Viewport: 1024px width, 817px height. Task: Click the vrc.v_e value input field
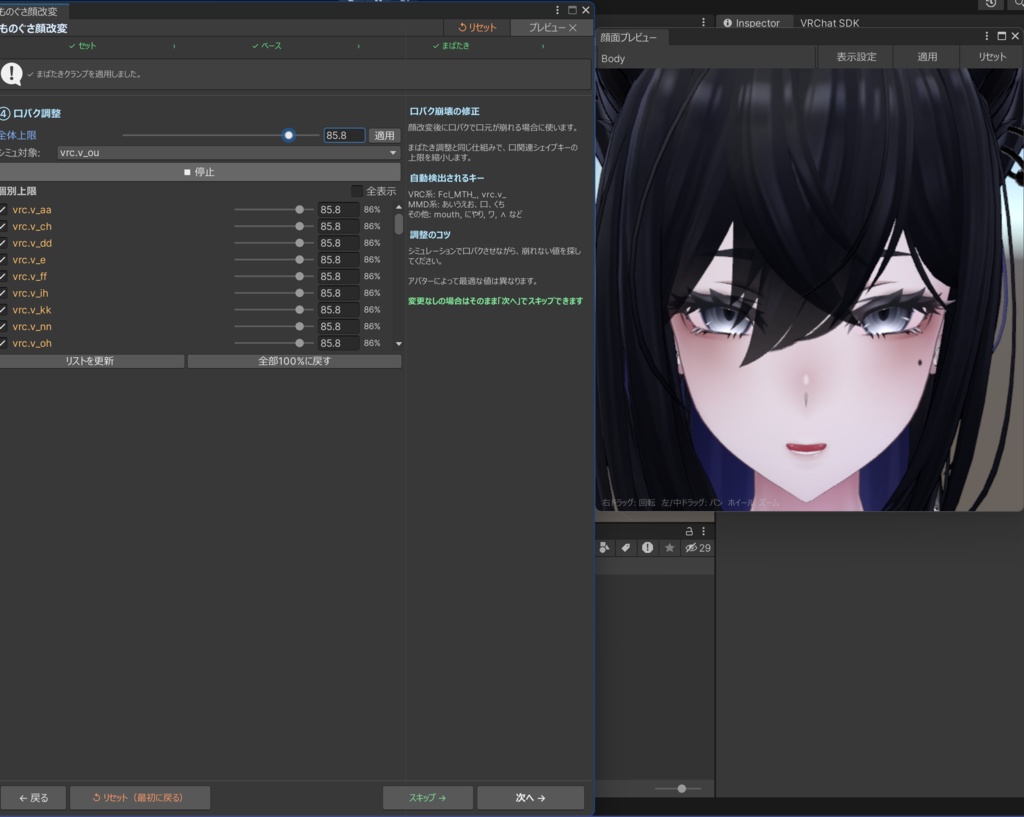tap(338, 260)
